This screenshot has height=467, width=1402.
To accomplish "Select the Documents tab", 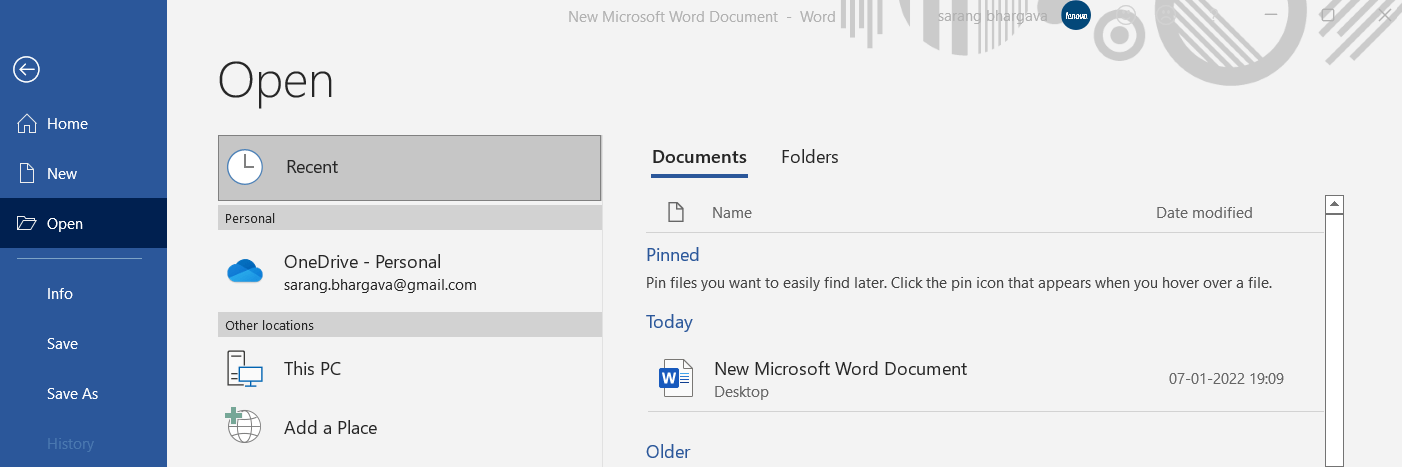I will point(699,157).
